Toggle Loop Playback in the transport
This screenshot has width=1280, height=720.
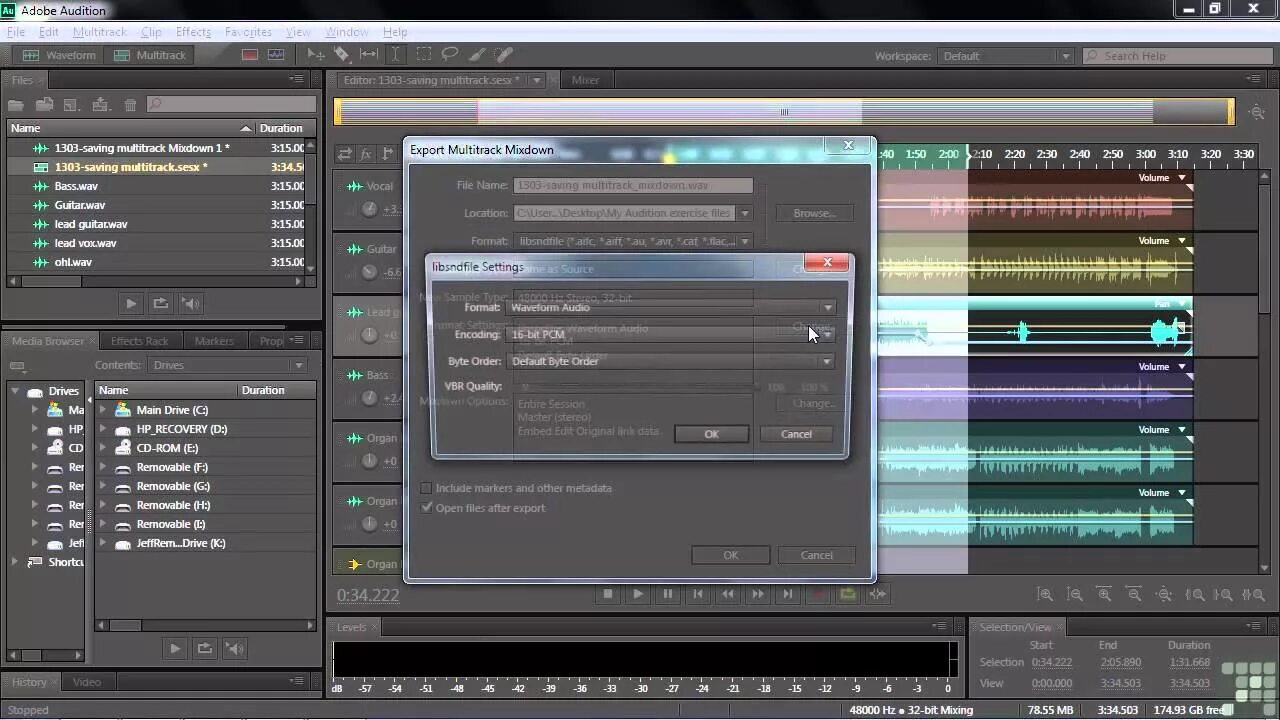847,594
